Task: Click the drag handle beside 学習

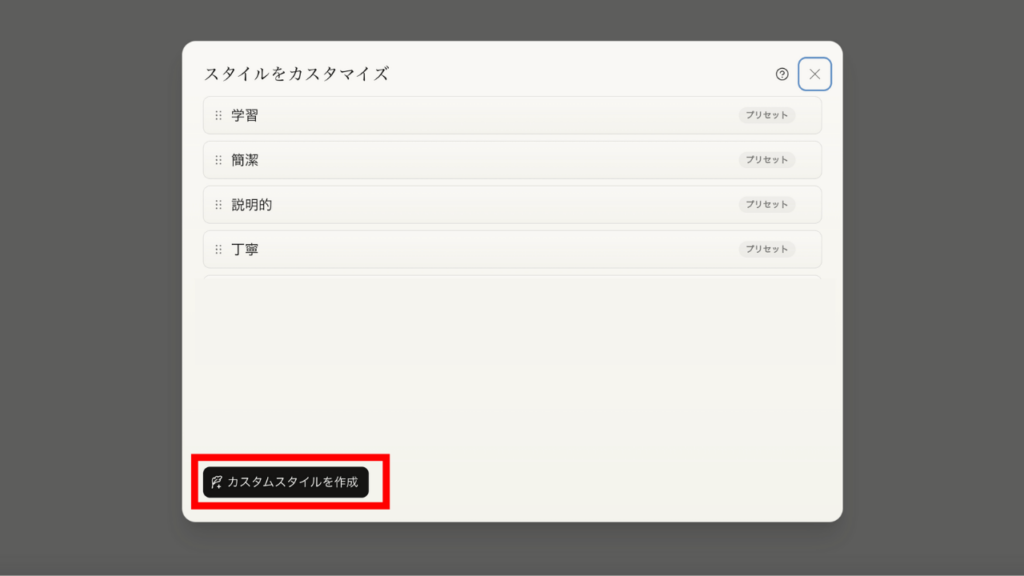Action: pyautogui.click(x=219, y=115)
